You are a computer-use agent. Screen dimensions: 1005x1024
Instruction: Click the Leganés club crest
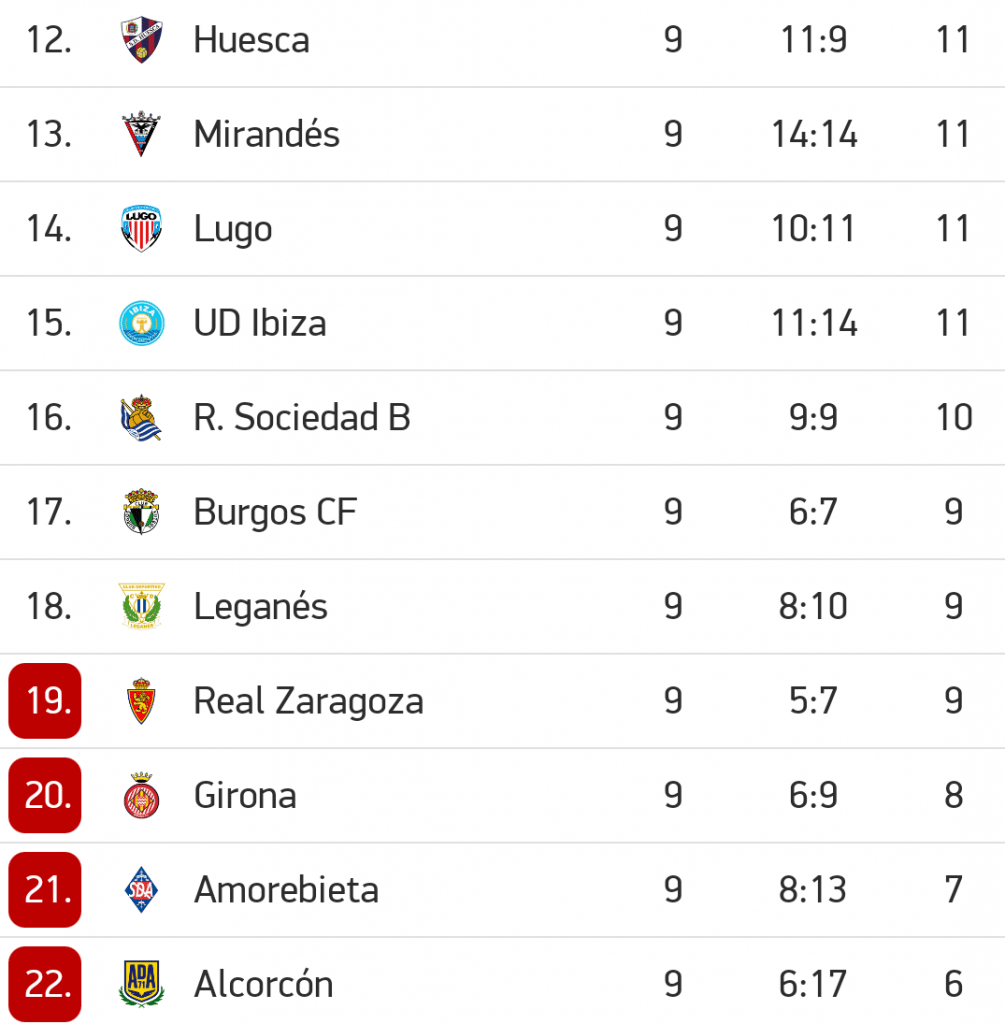[x=141, y=606]
